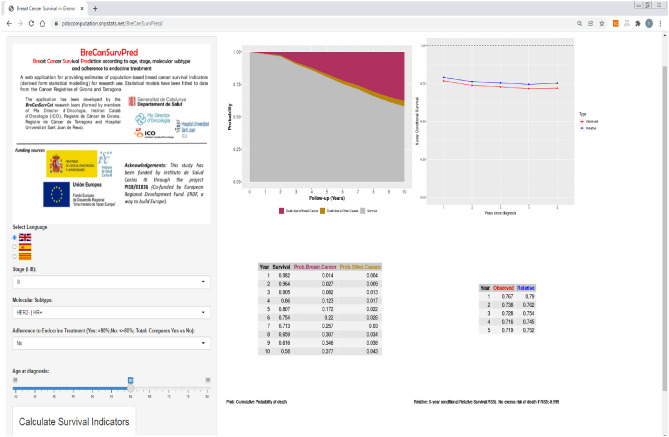Click the page vertical scrollbar

[665, 230]
